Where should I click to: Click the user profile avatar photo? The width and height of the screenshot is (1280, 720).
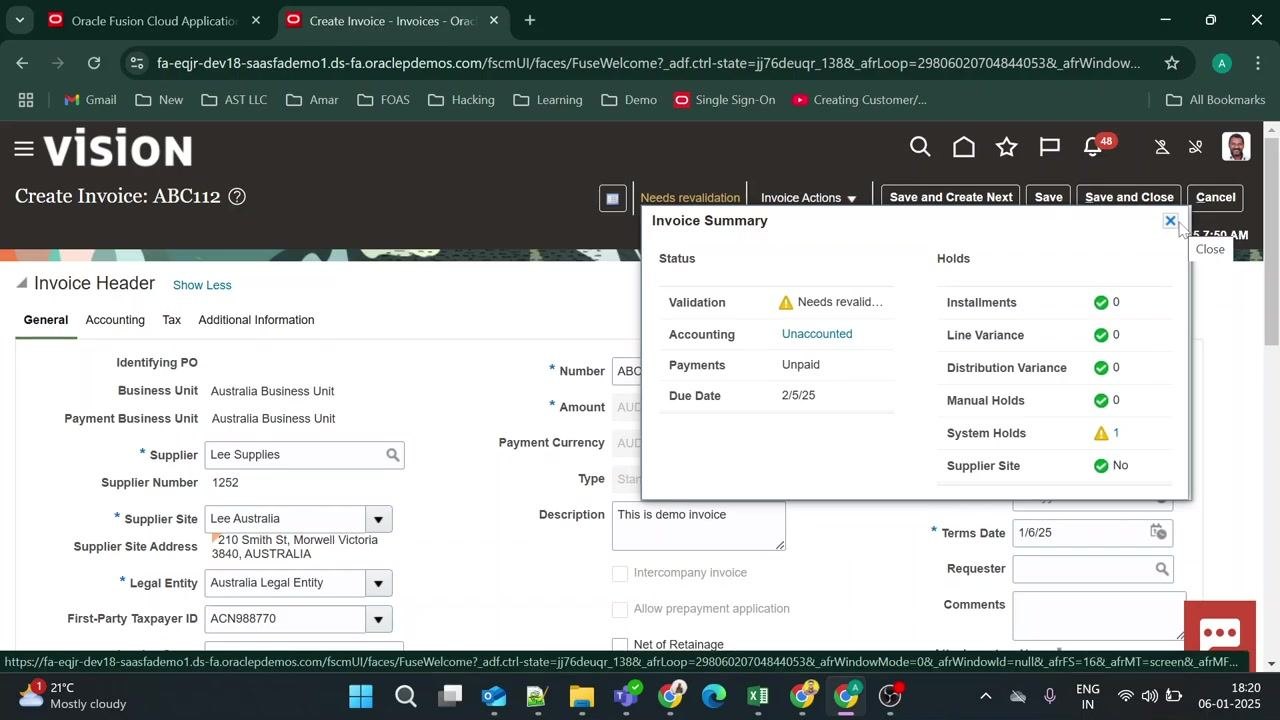pyautogui.click(x=1237, y=147)
